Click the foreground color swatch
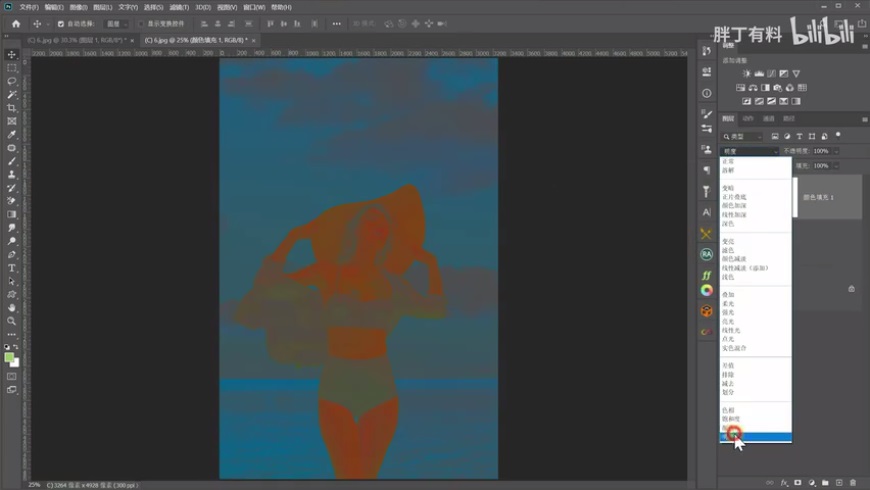The image size is (870, 490). (9, 357)
